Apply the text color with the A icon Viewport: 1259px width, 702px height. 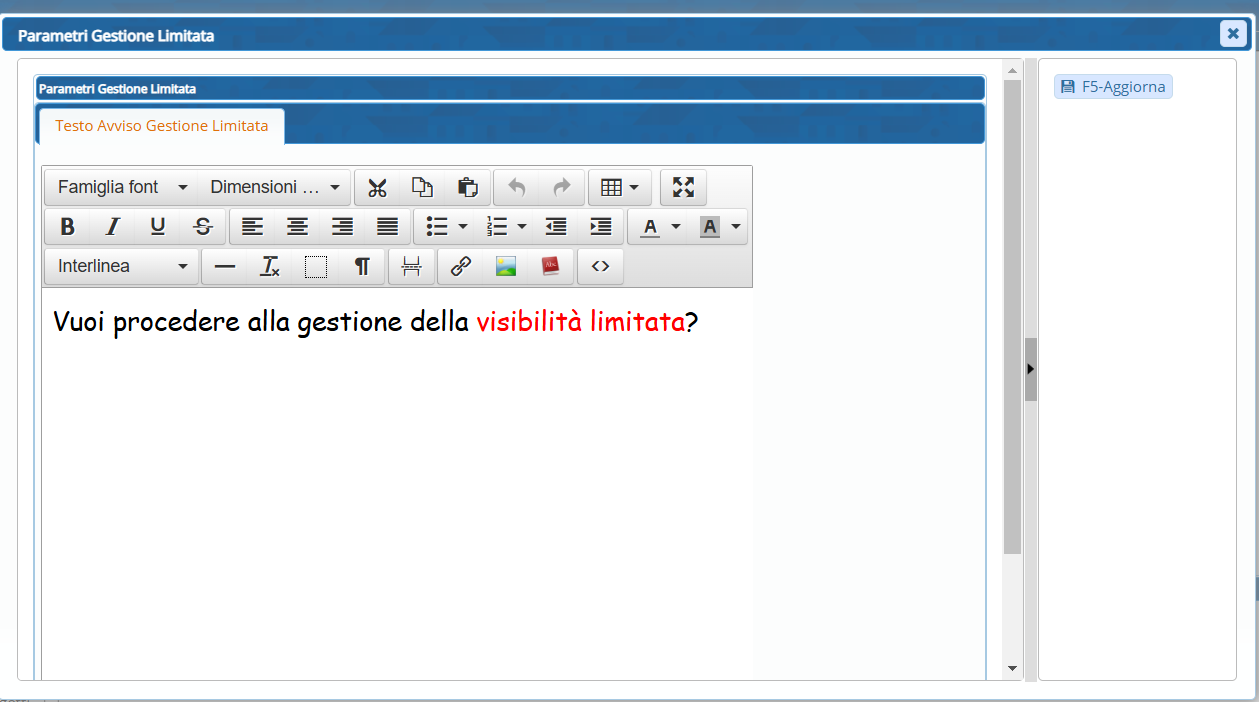tap(651, 227)
